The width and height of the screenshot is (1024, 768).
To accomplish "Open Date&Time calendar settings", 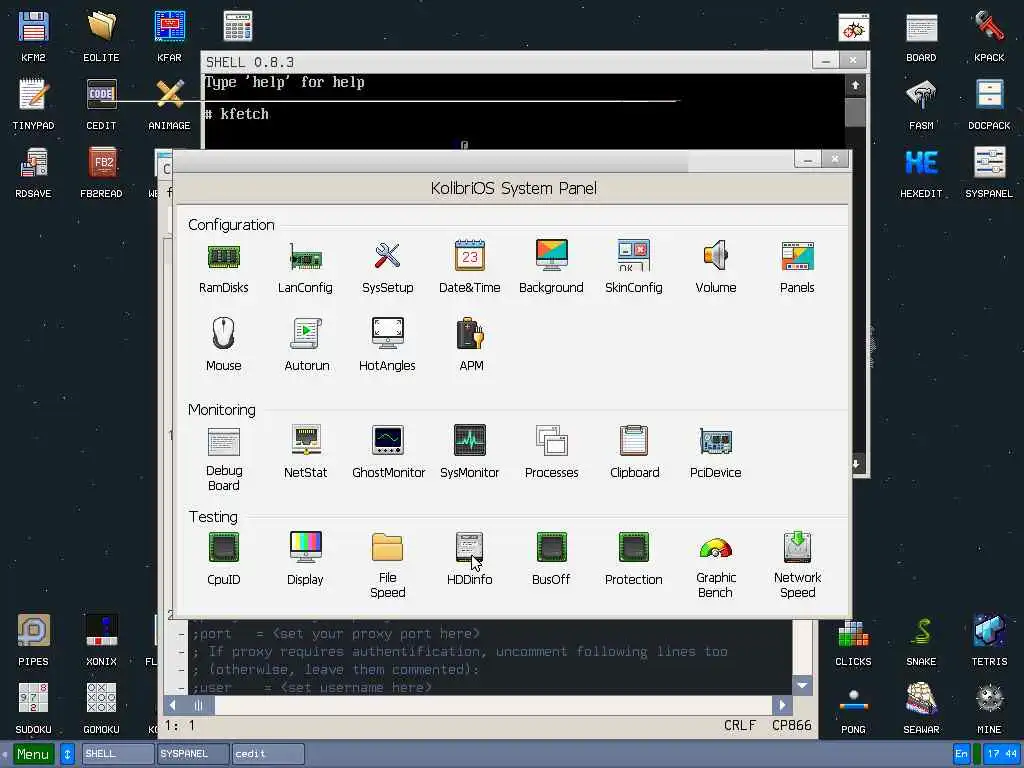I will [x=470, y=267].
